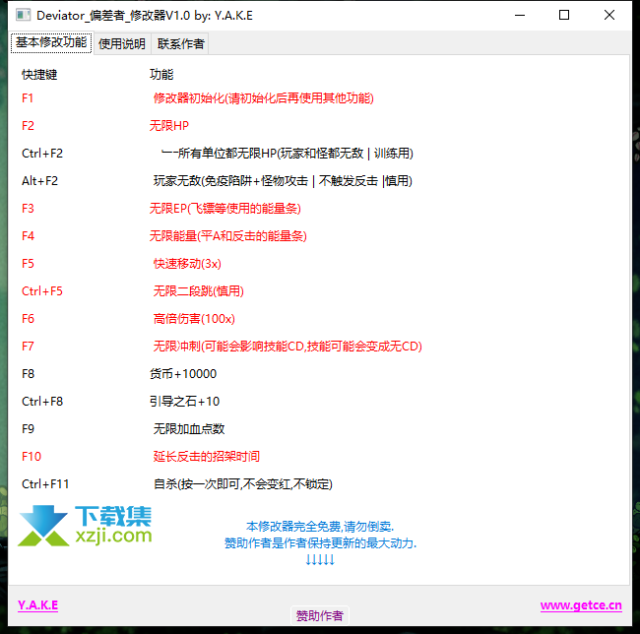Viewport: 640px width, 634px height.
Task: Click 引导之石+10 function text
Action: click(x=184, y=401)
